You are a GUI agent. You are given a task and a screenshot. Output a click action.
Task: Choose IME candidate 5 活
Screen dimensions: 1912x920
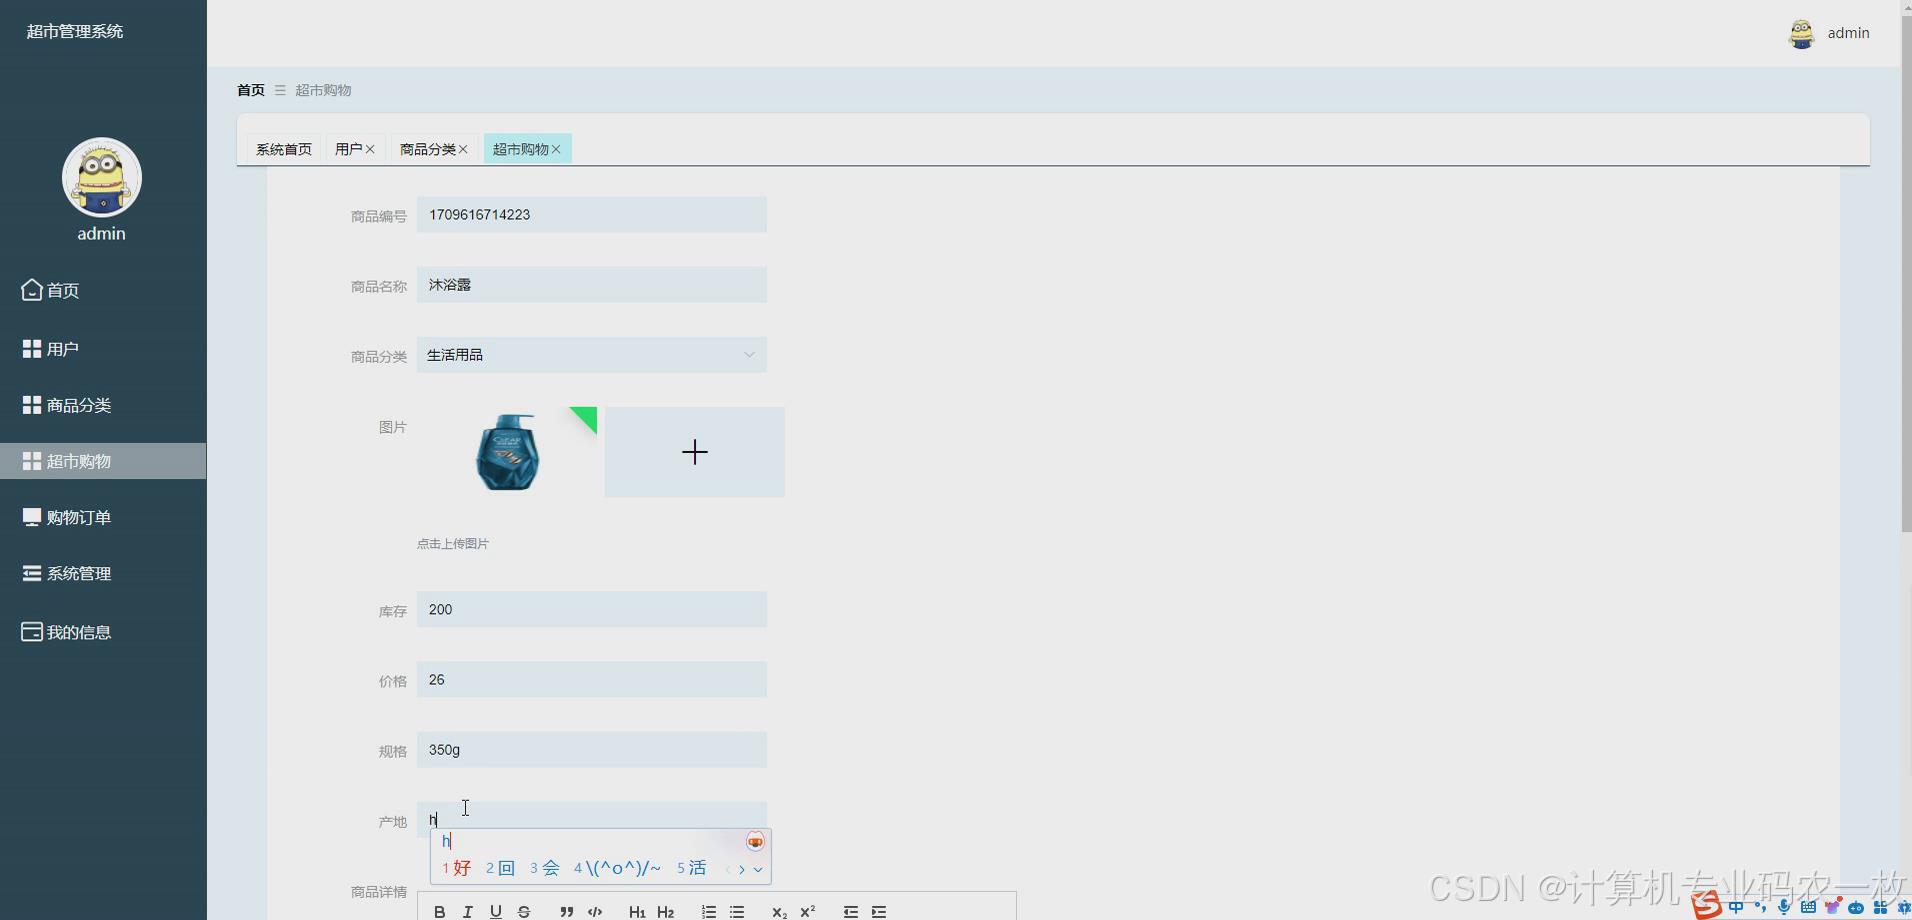pyautogui.click(x=692, y=868)
